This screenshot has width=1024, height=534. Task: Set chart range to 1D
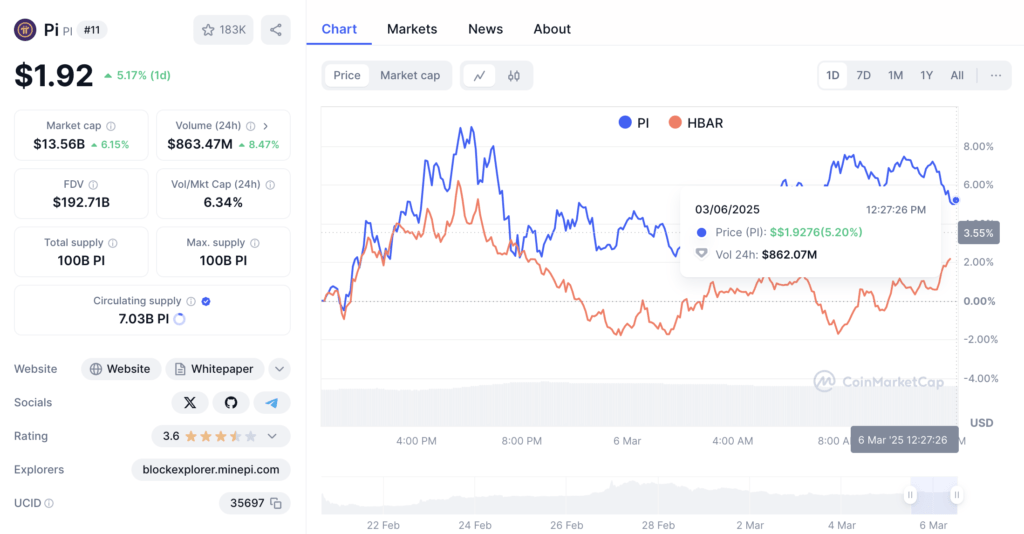833,76
